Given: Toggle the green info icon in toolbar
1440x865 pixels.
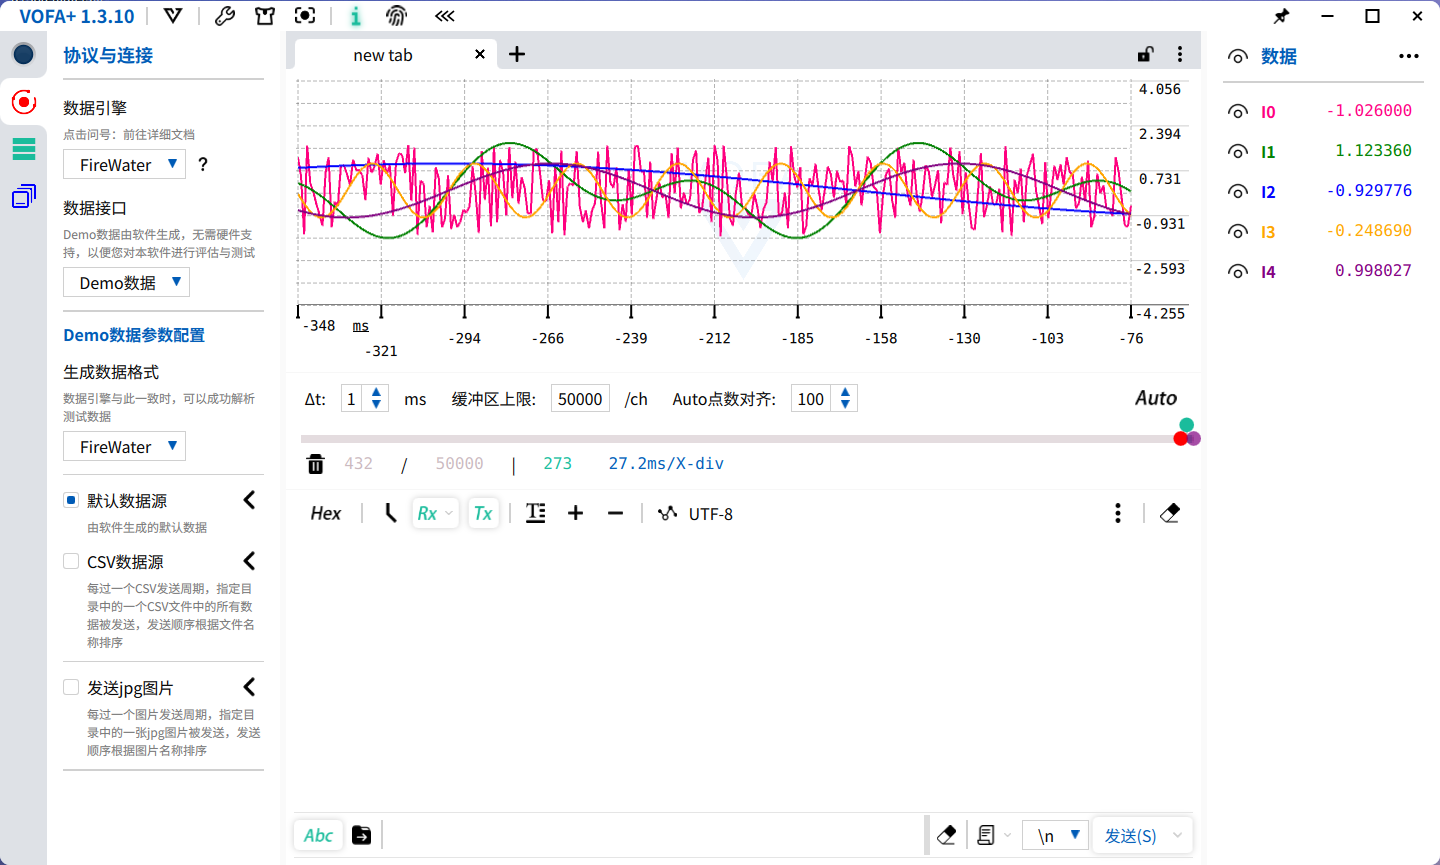Looking at the screenshot, I should (355, 15).
